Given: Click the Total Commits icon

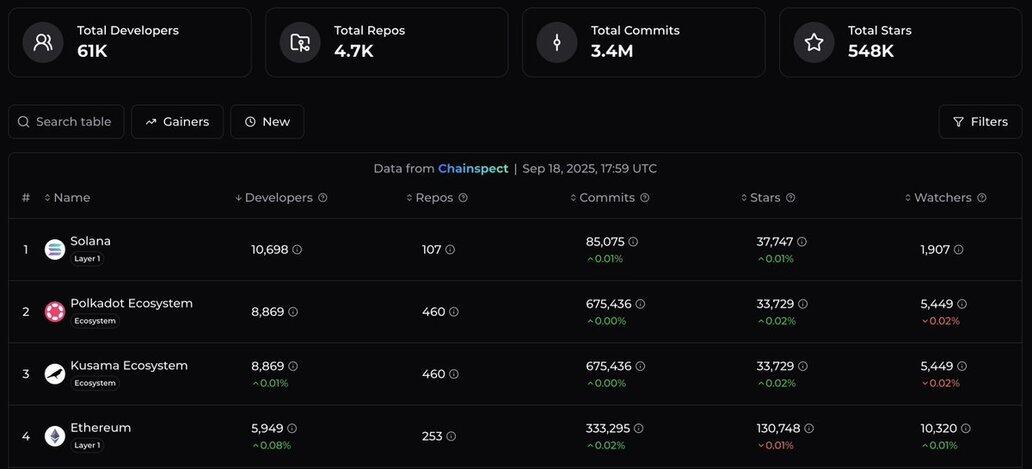Looking at the screenshot, I should coord(557,42).
